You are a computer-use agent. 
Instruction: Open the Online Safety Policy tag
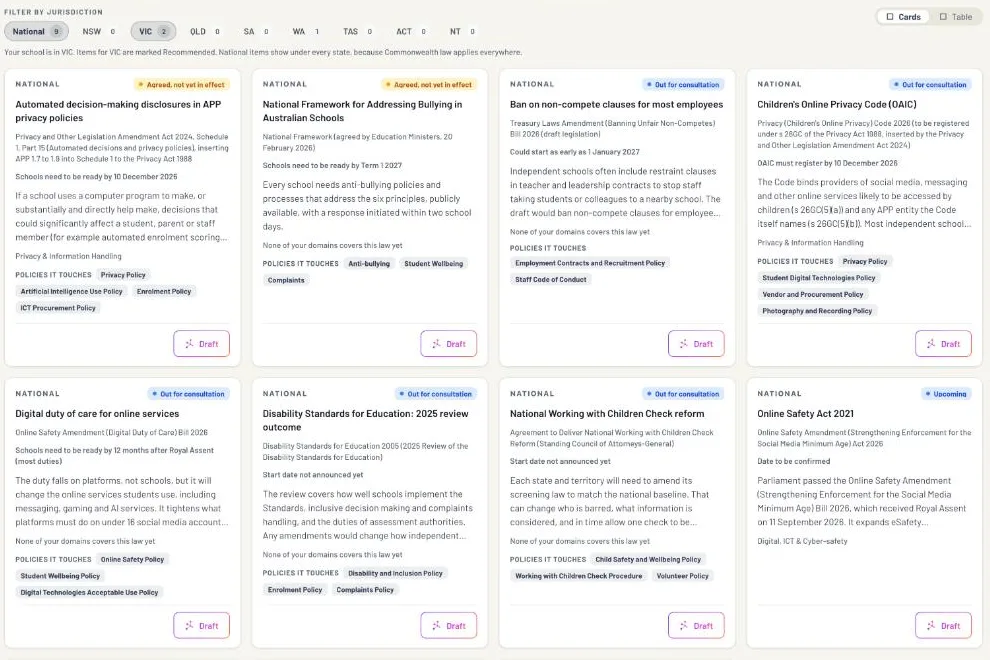pos(133,559)
